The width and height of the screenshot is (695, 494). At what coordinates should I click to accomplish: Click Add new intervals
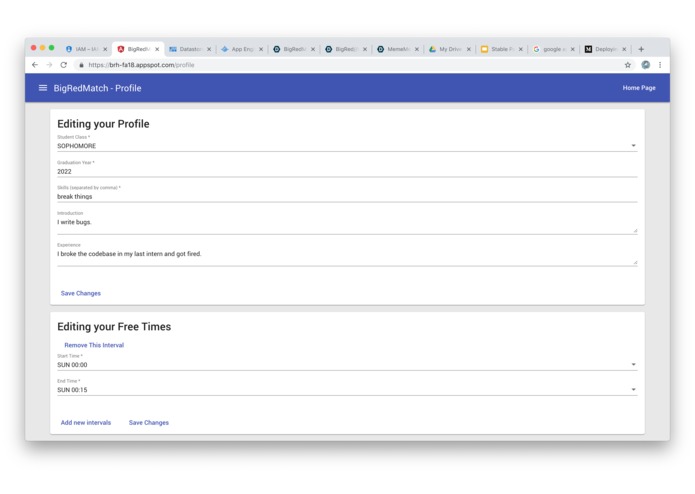(x=86, y=423)
